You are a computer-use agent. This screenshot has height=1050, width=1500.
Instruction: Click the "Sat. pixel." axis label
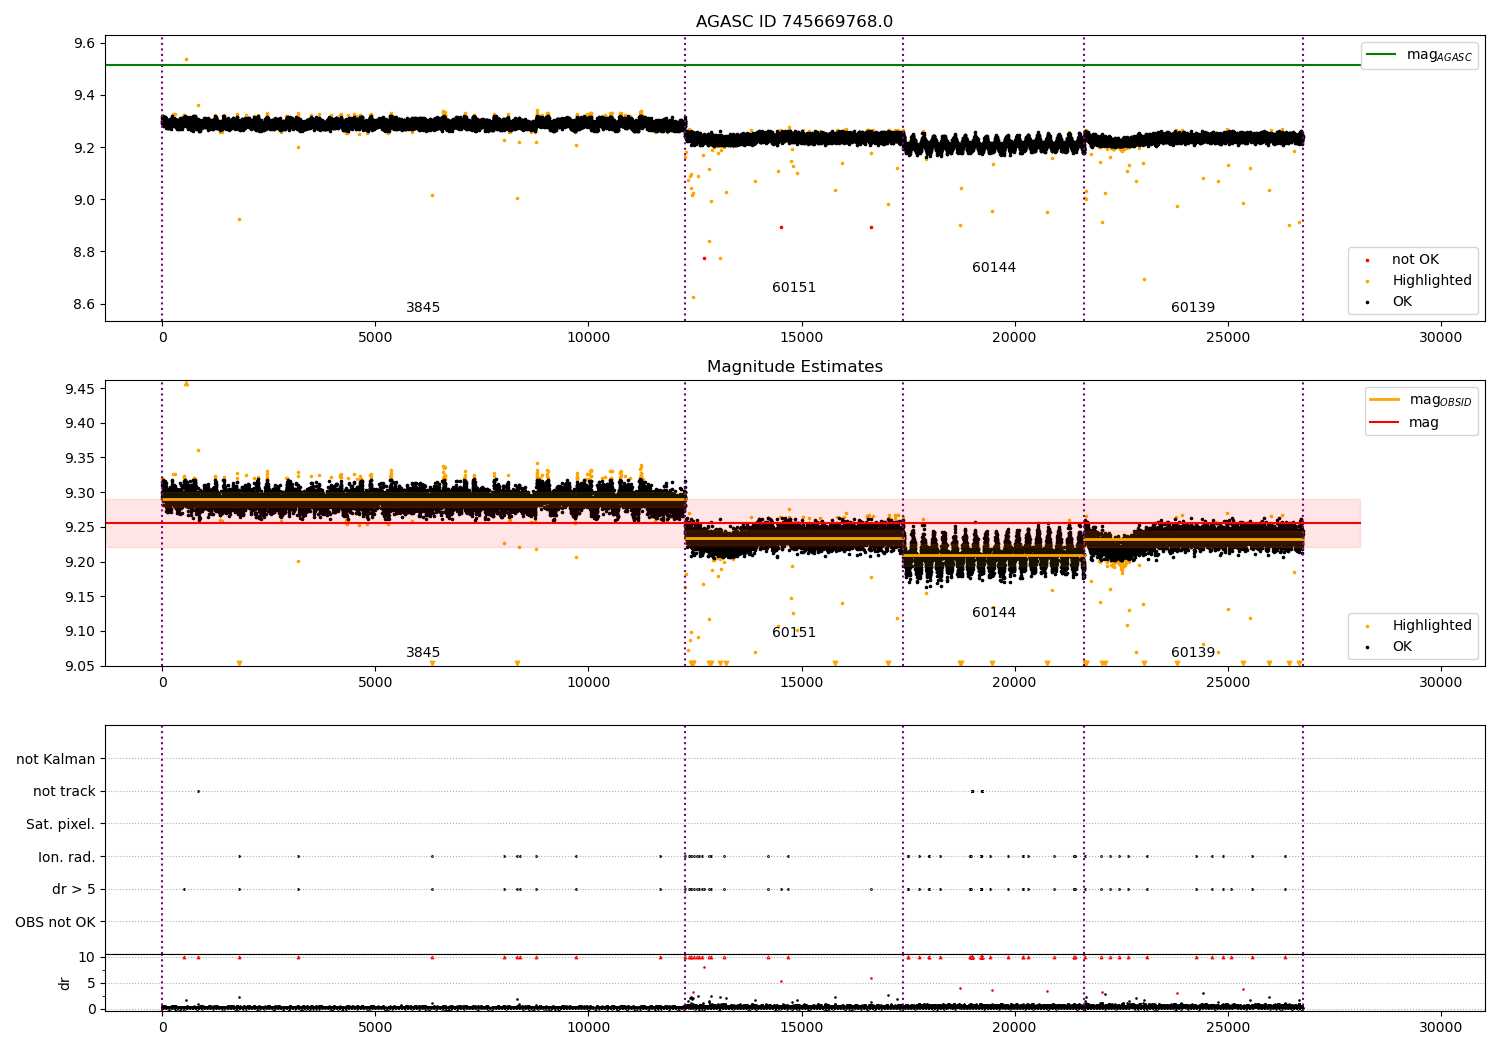(x=61, y=825)
